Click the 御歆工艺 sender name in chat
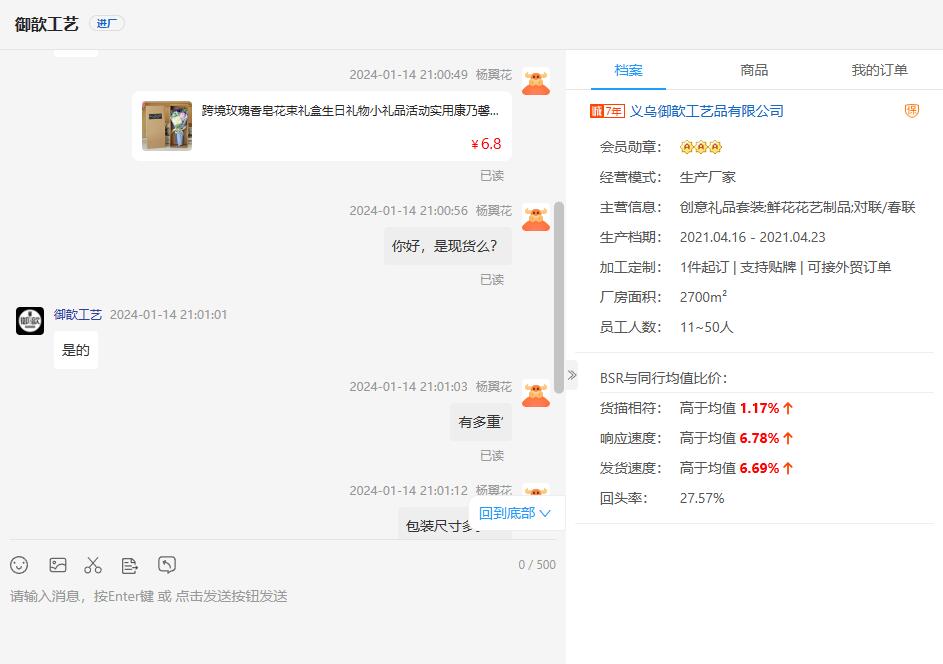This screenshot has width=943, height=664. [78, 315]
